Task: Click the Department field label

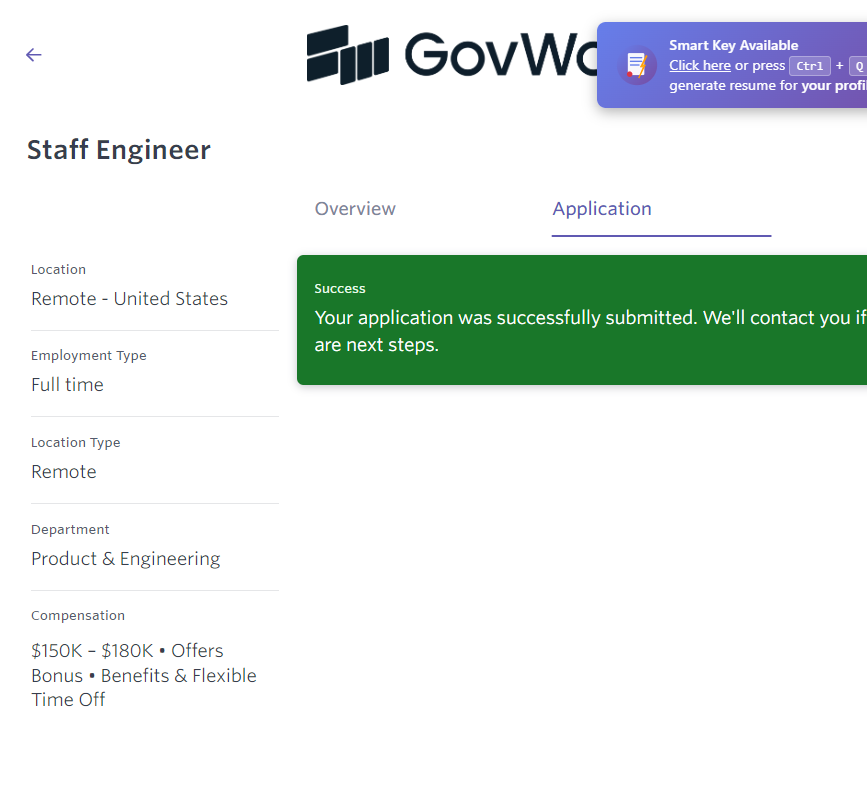Action: click(70, 530)
